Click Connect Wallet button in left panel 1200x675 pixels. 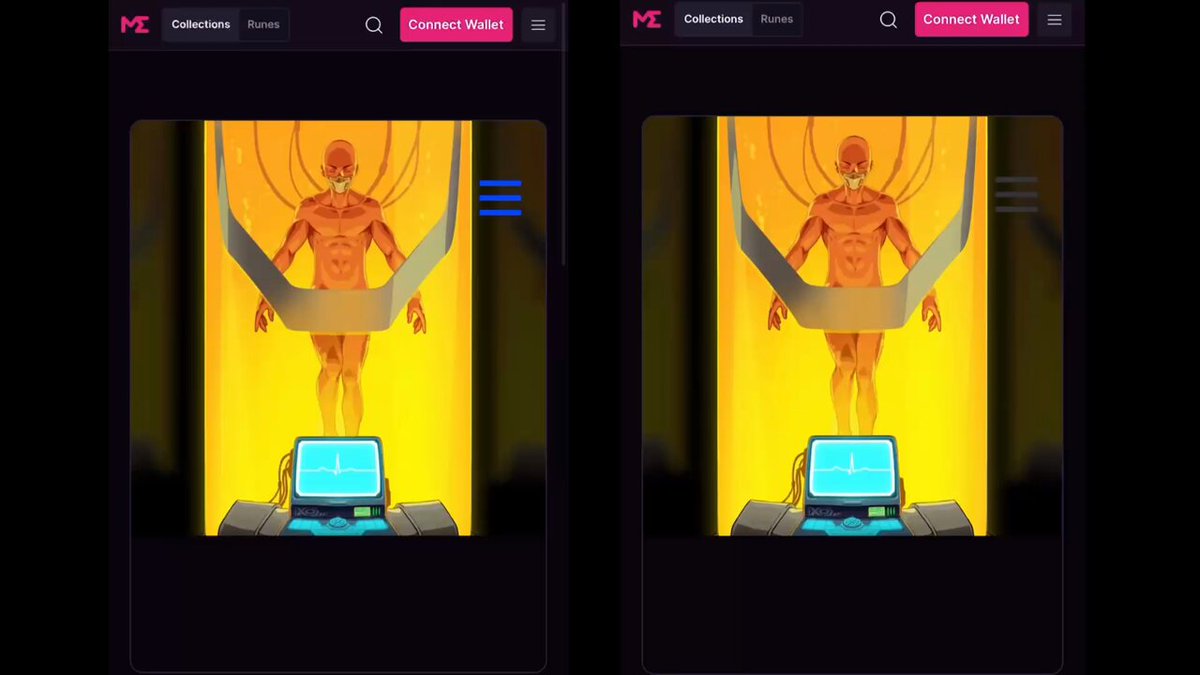[x=456, y=25]
